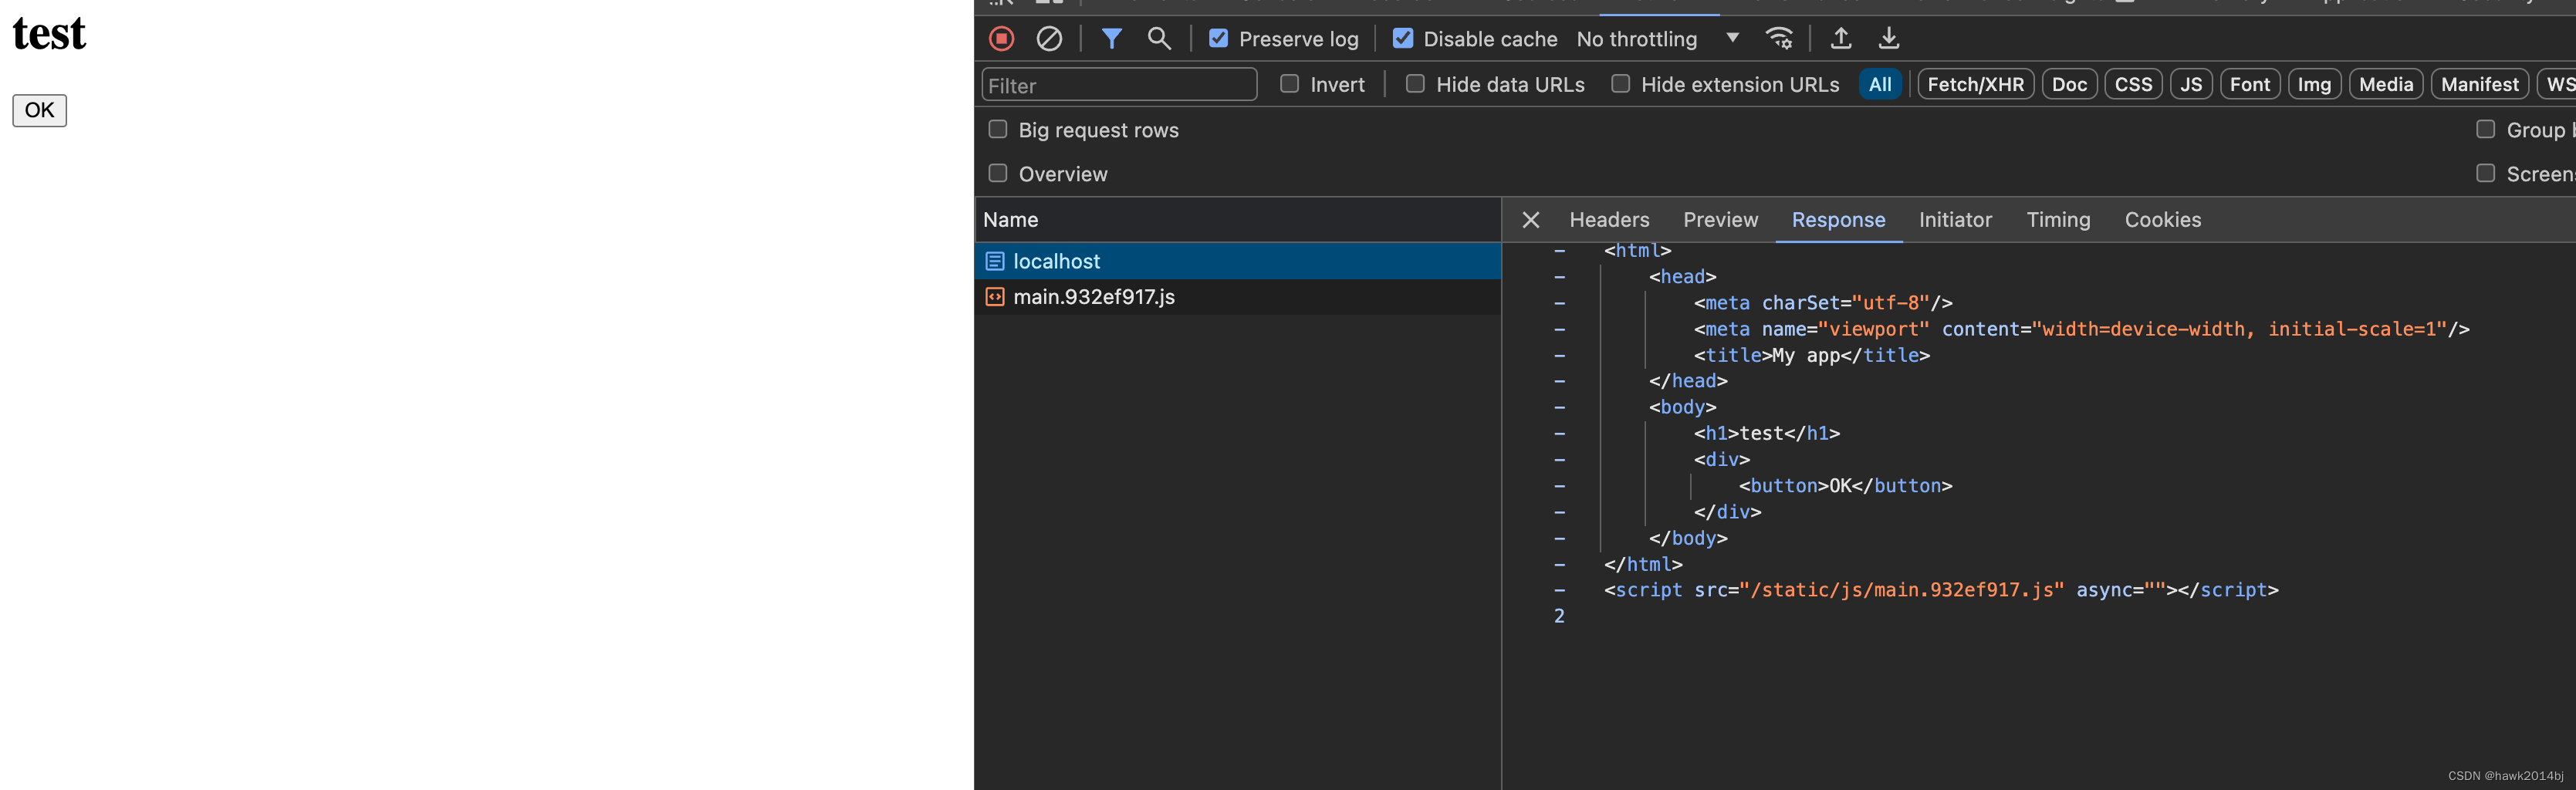2576x790 pixels.
Task: Filter requests by Doc type
Action: 2069,84
